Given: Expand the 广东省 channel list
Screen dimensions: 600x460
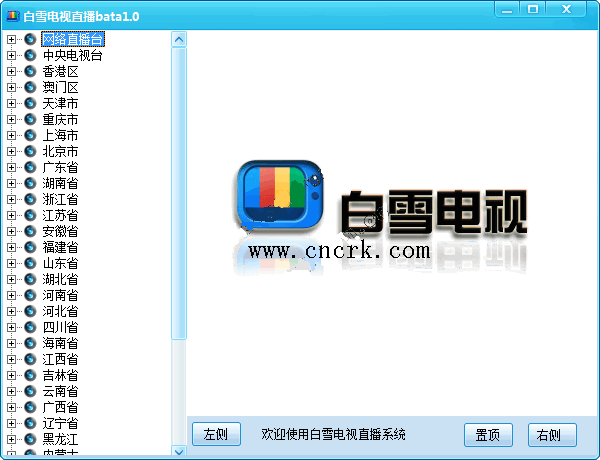Looking at the screenshot, I should pyautogui.click(x=11, y=168).
